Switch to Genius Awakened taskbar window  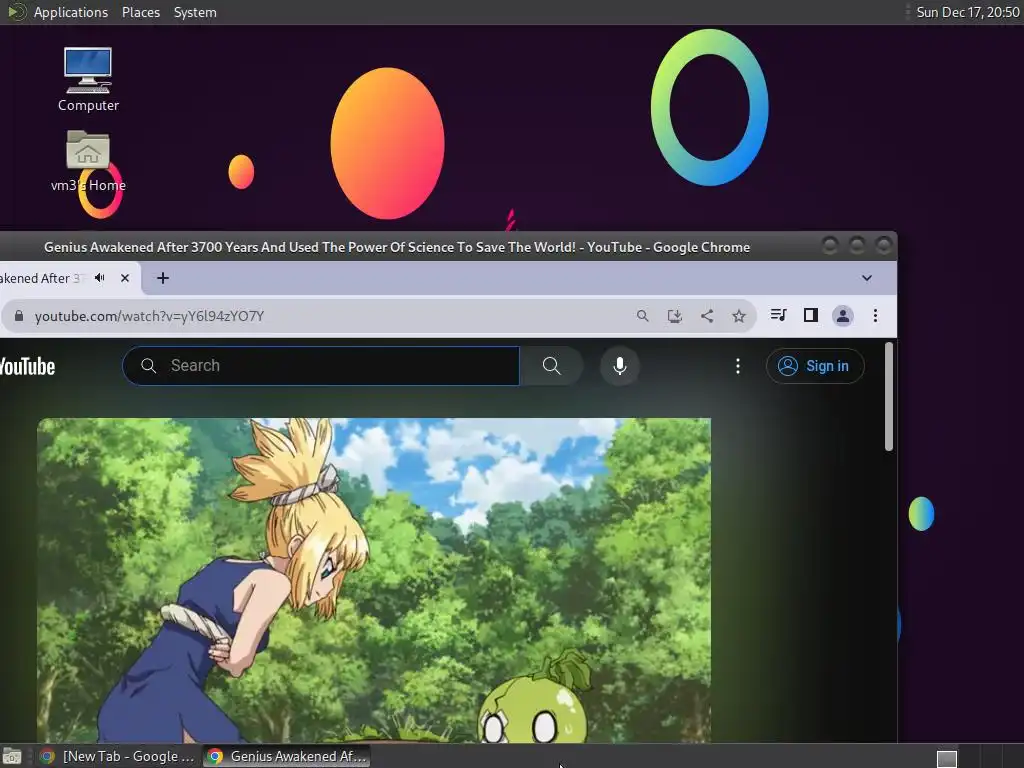286,756
